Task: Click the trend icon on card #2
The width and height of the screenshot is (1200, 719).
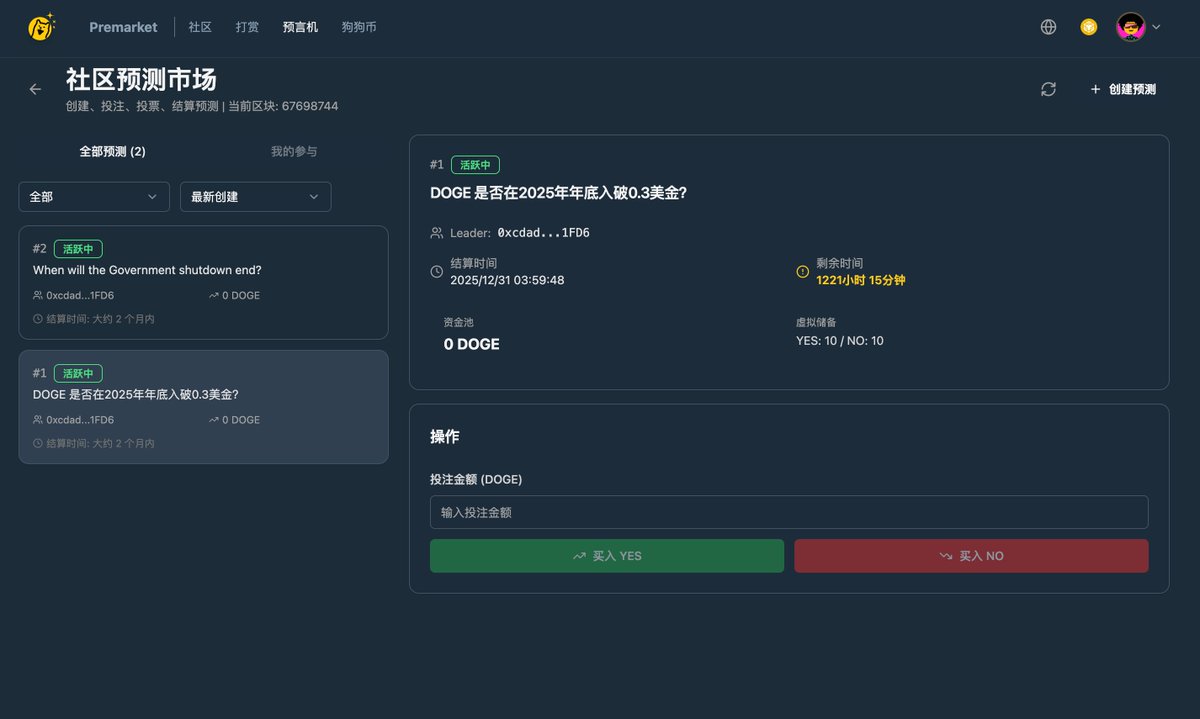Action: tap(214, 296)
